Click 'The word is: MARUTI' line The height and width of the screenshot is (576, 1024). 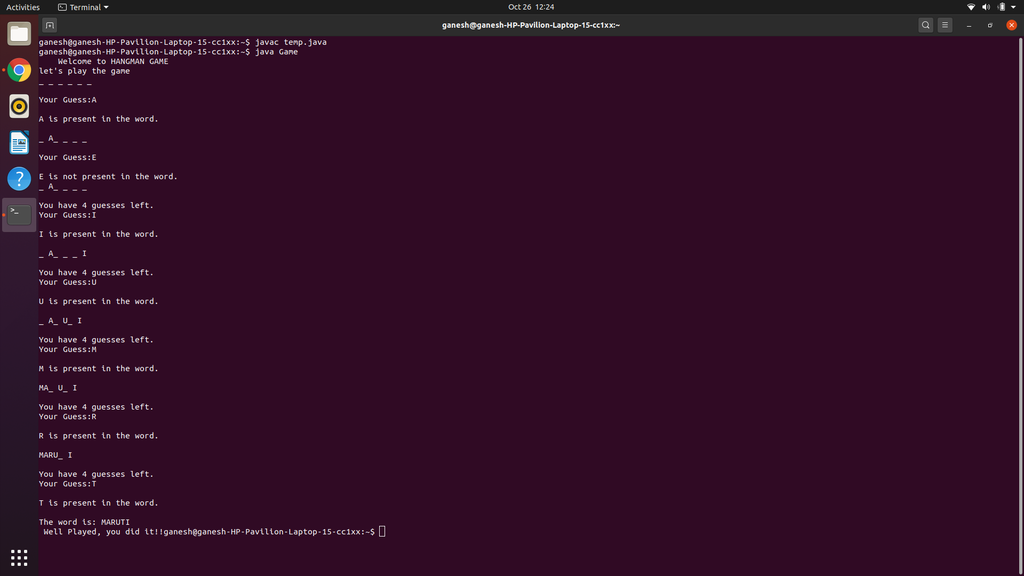[x=84, y=522]
